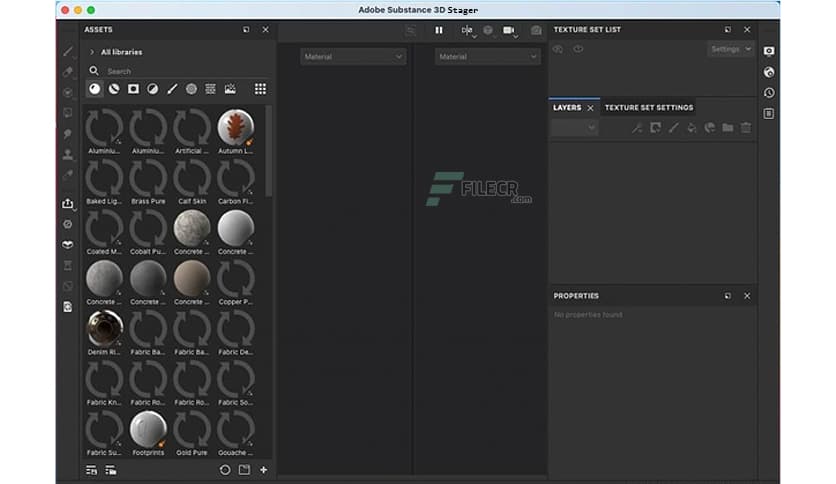
Task: Click the camera screenshot icon in viewport toolbar
Action: point(536,30)
